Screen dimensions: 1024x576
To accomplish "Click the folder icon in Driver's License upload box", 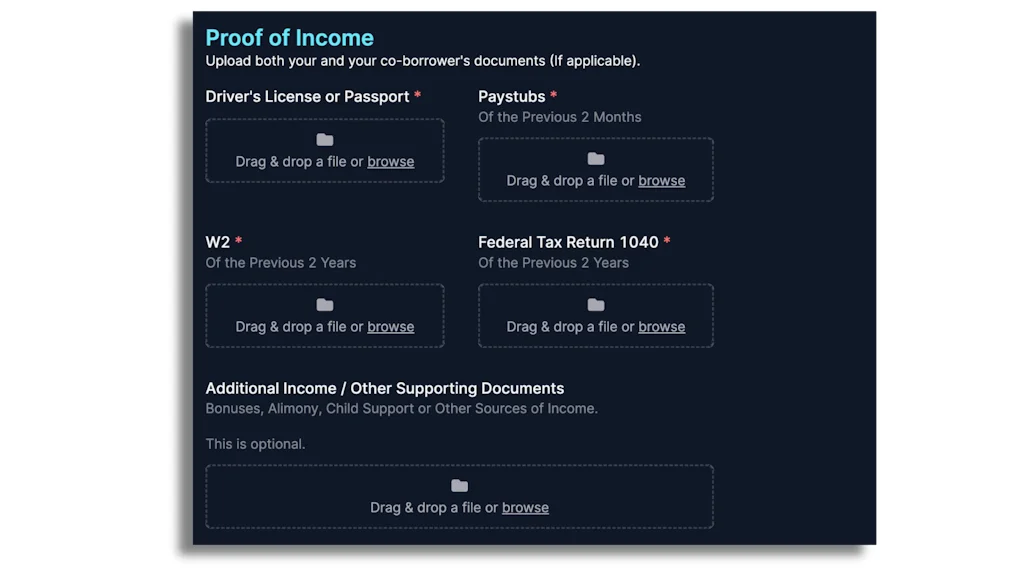I will click(324, 139).
